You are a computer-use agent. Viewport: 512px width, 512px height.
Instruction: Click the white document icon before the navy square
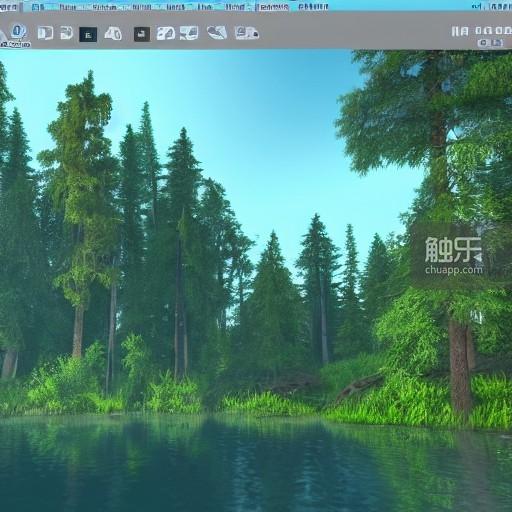click(x=66, y=33)
